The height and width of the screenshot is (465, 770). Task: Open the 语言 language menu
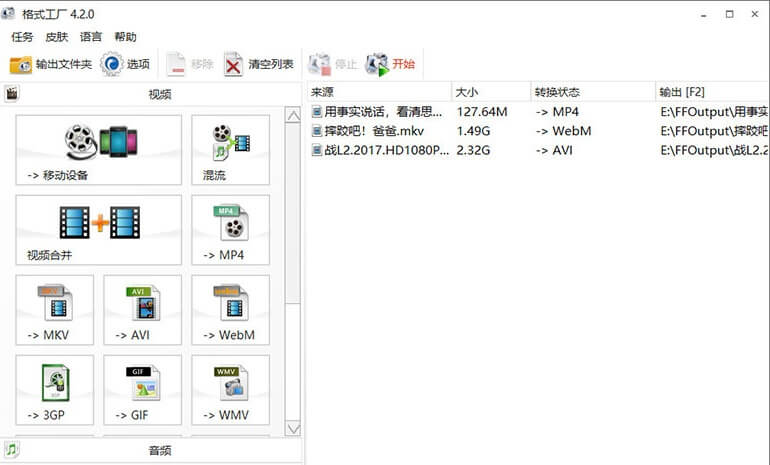click(91, 37)
